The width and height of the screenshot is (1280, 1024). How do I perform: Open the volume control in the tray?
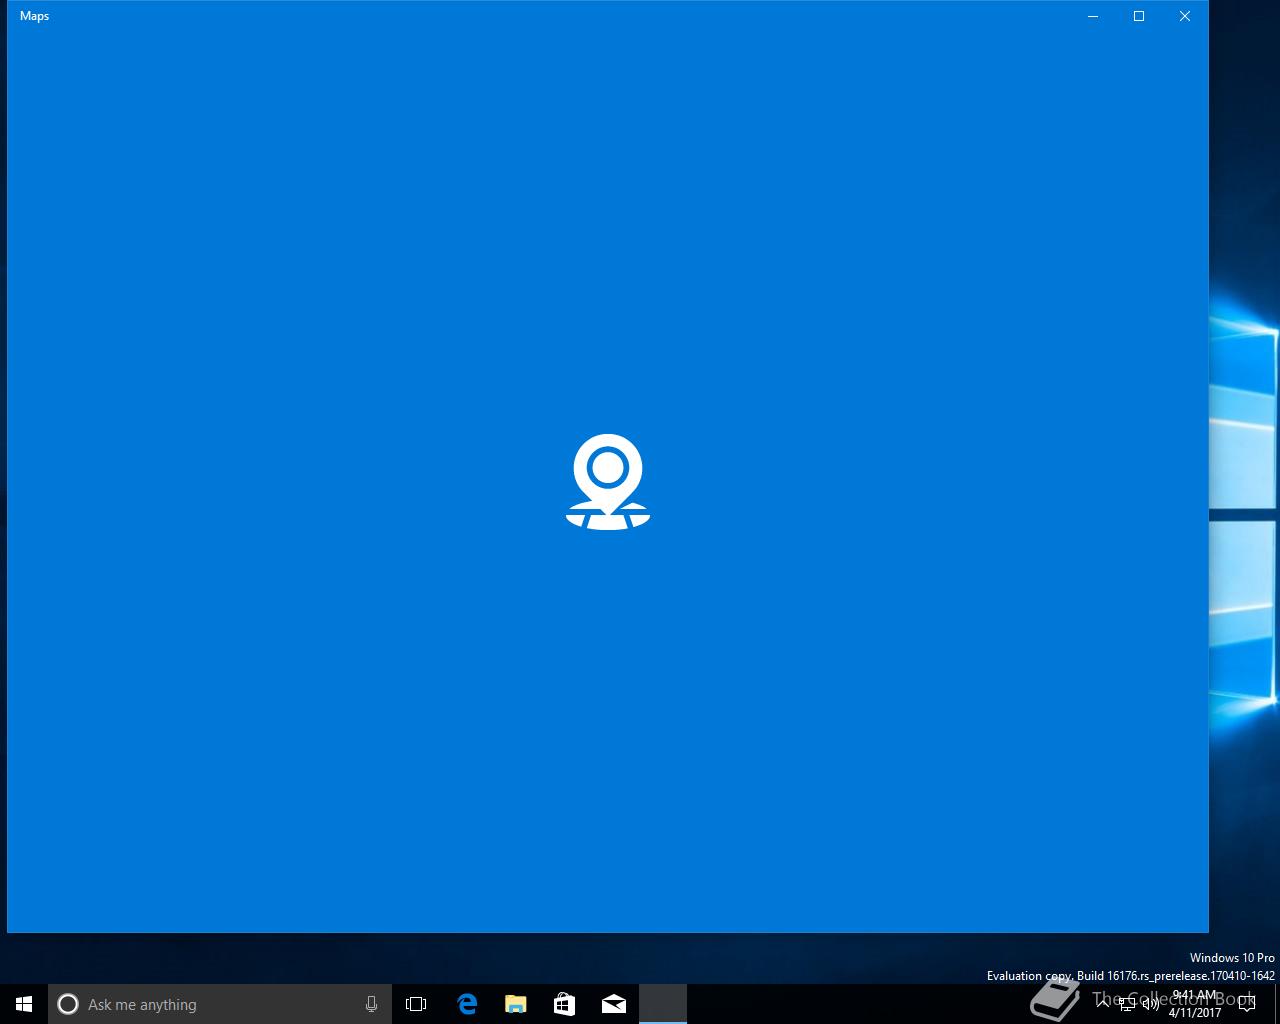(1150, 1004)
